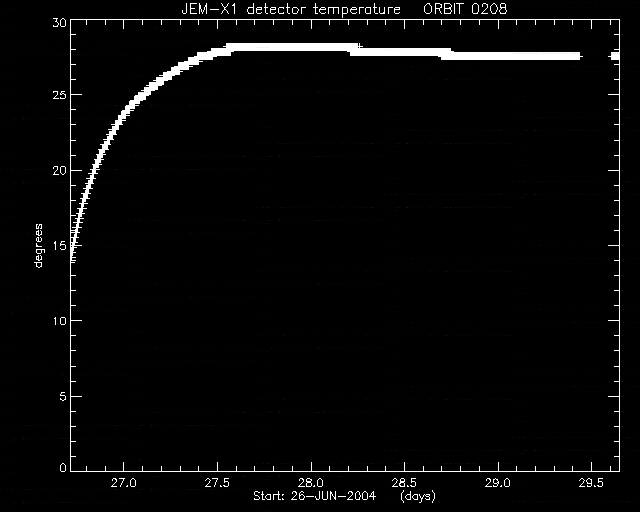Screen dimensions: 640x512
Task: Click the y-axis tick label 20
Action: (x=60, y=170)
